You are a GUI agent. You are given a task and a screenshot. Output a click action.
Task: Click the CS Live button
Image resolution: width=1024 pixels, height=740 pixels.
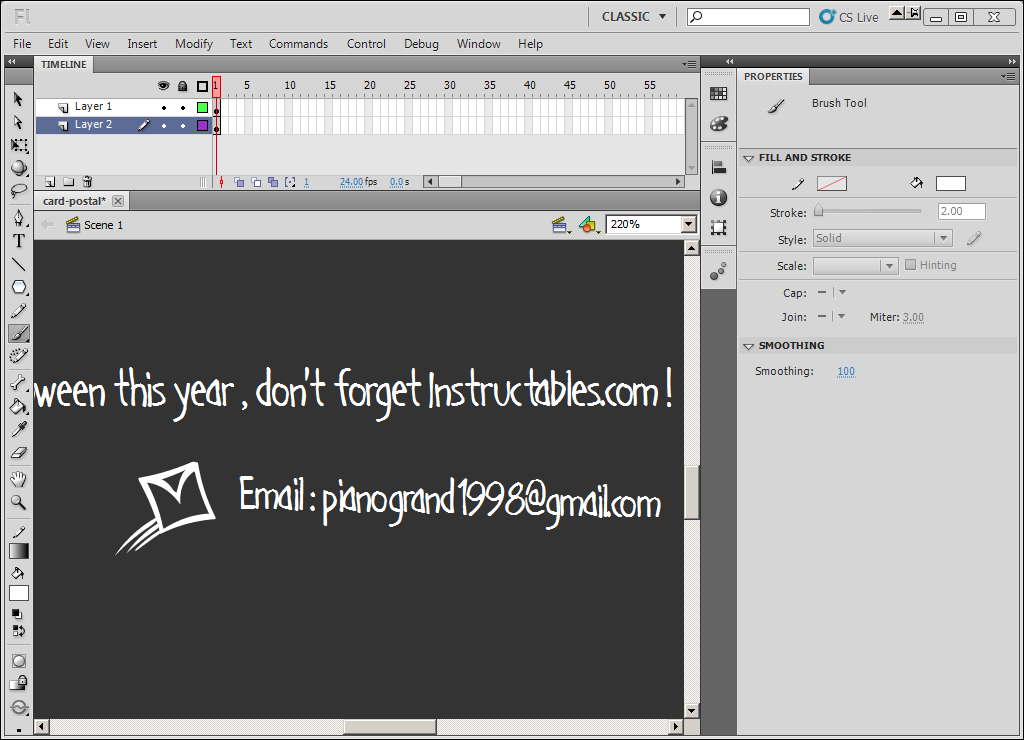(849, 17)
